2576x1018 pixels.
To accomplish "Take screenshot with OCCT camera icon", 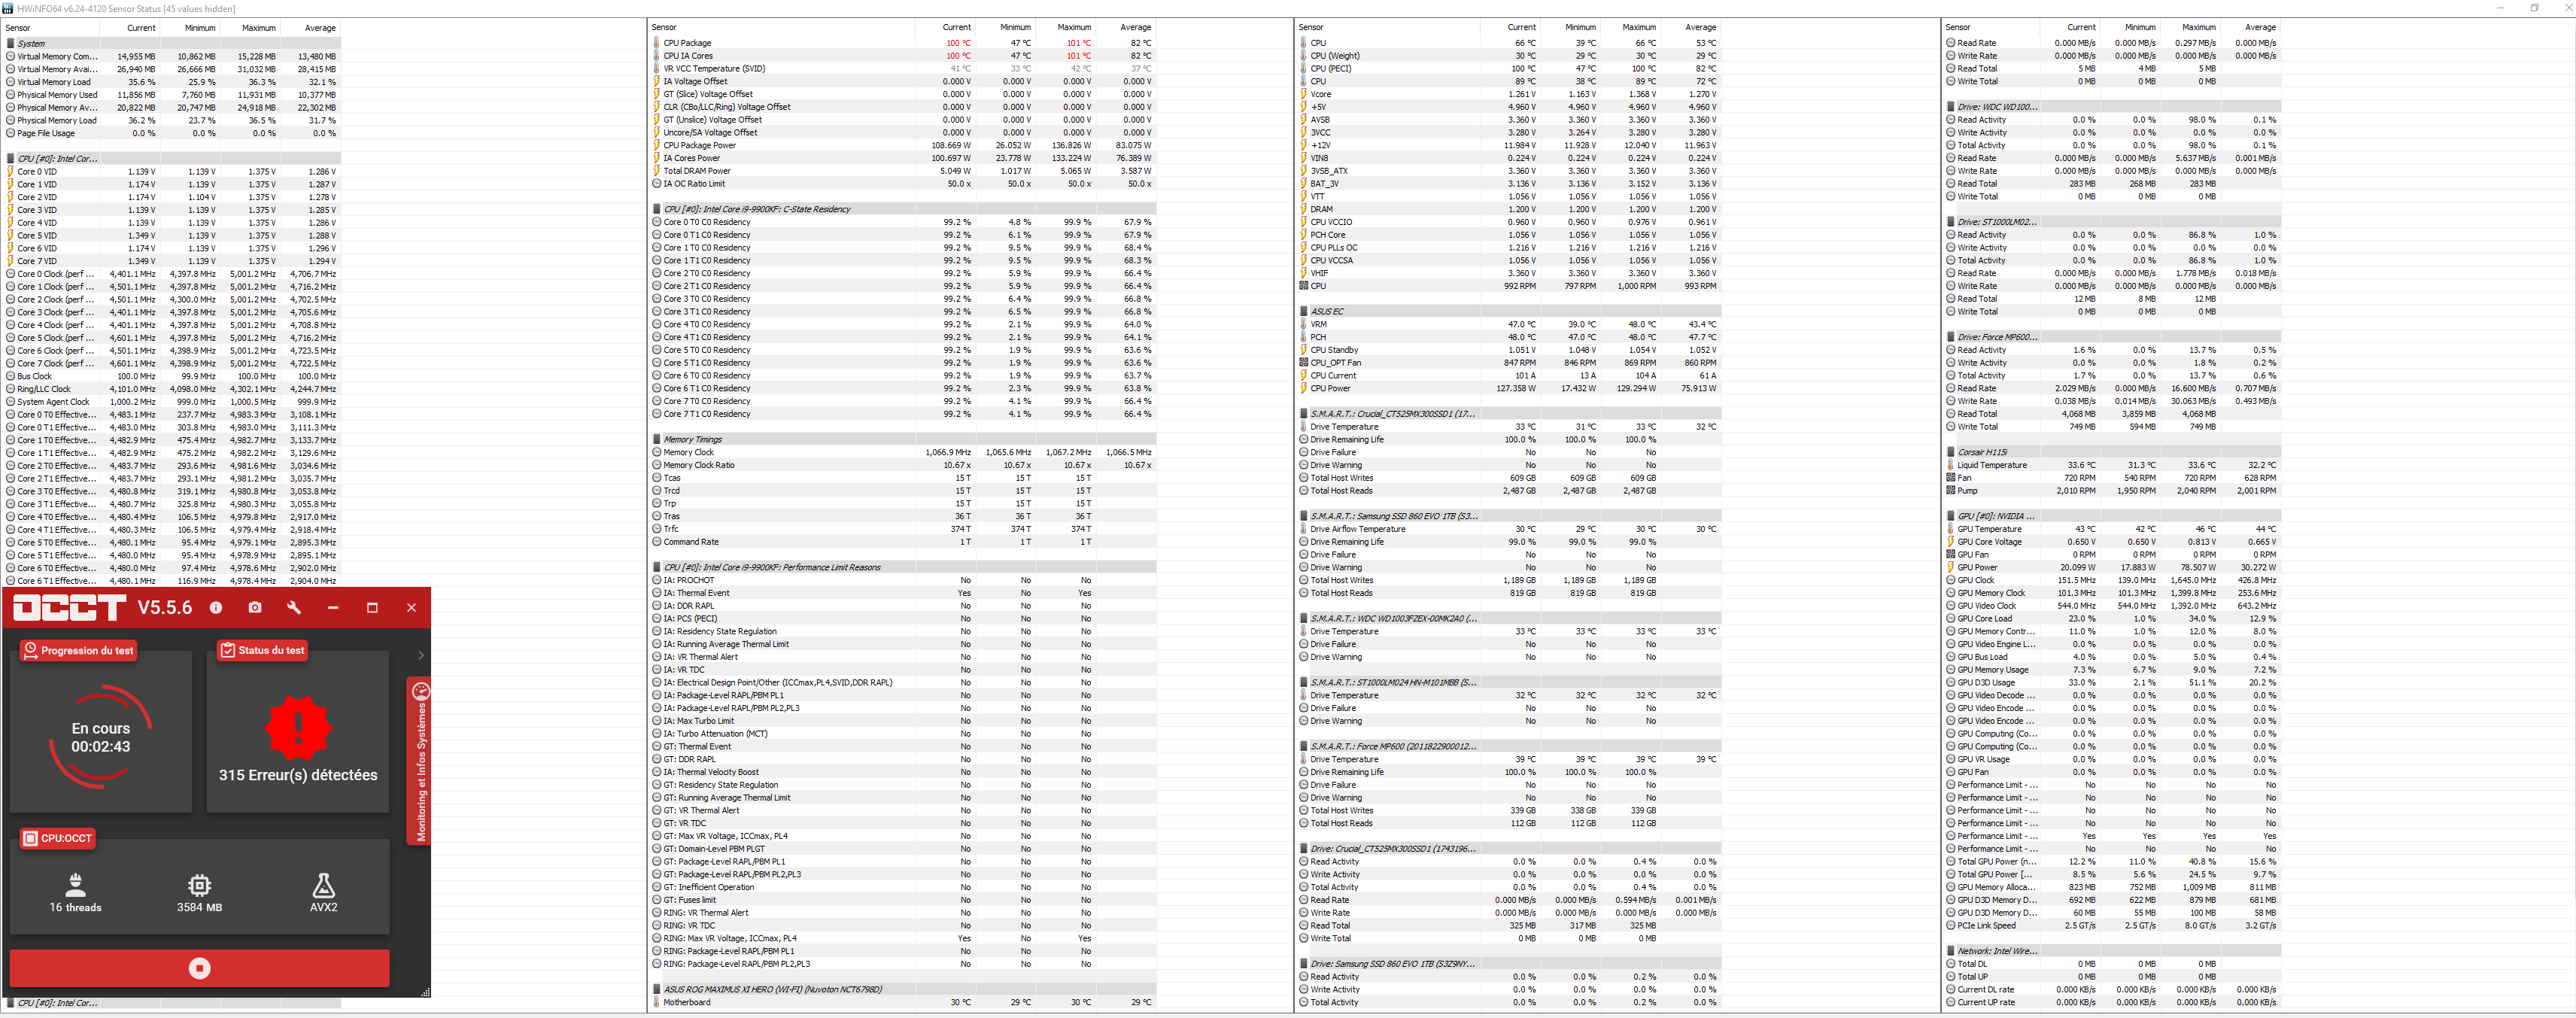I will (x=255, y=607).
